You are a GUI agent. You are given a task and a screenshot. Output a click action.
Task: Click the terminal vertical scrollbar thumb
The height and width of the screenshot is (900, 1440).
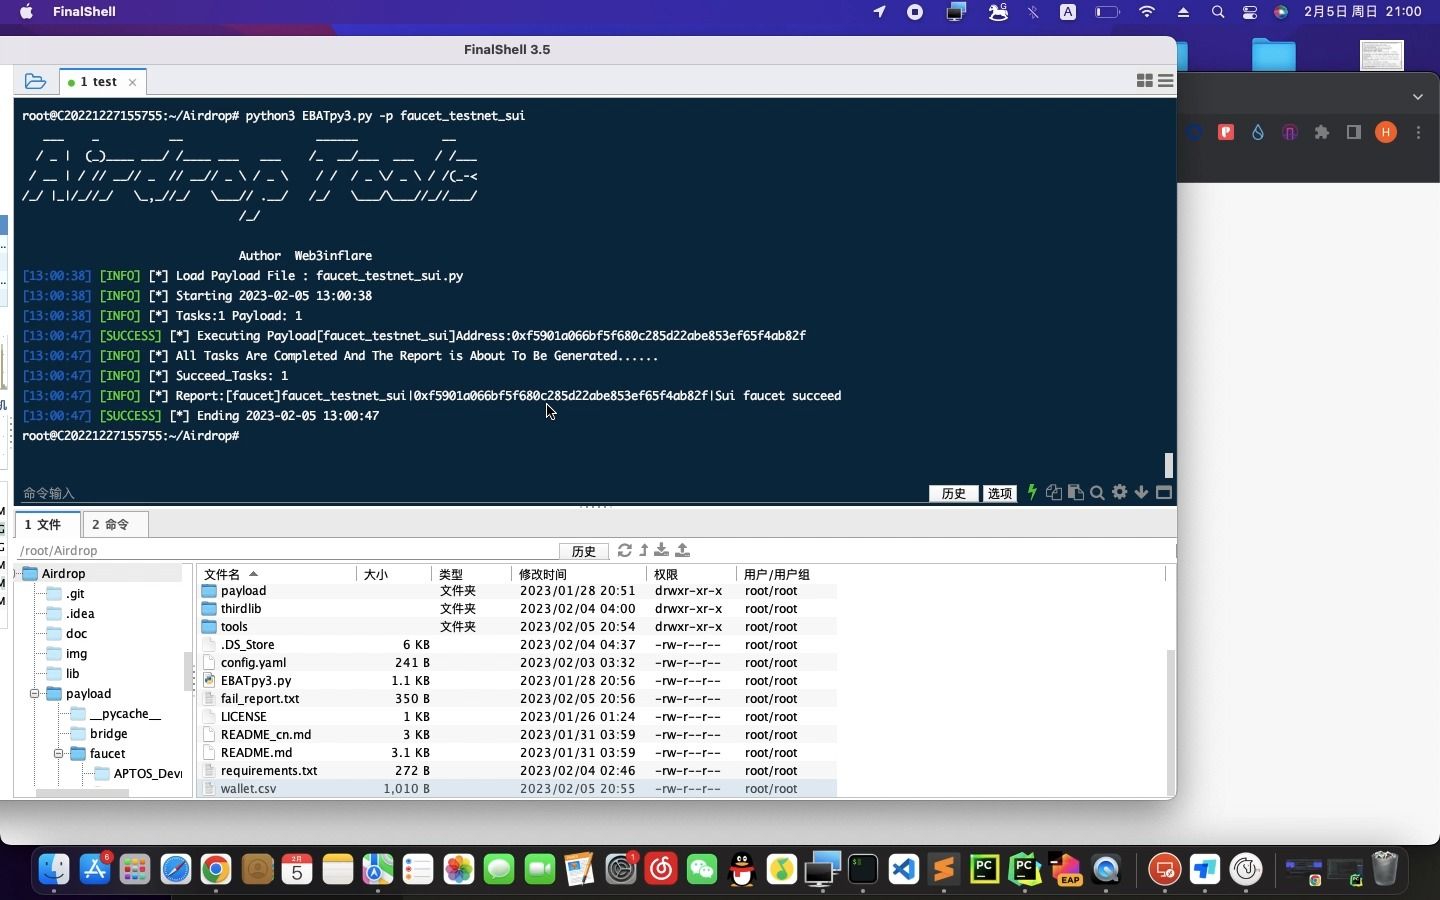click(x=1168, y=465)
